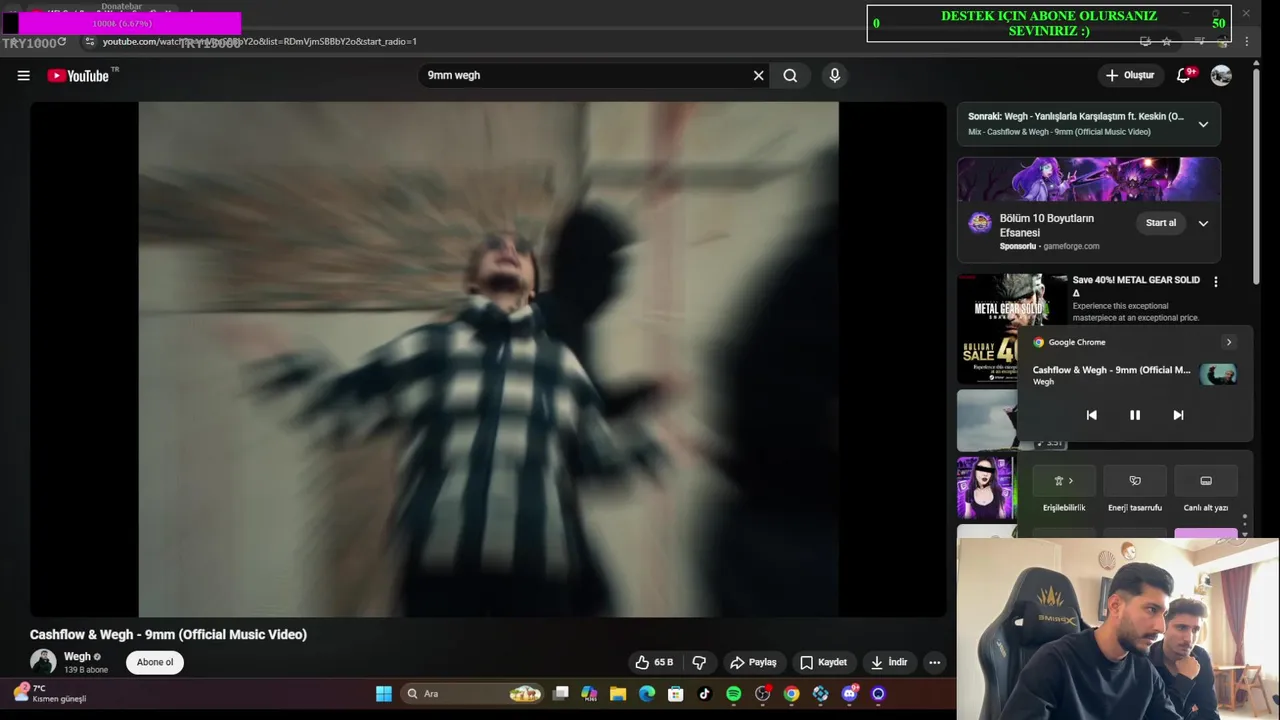
Task: Reload the page
Action: click(x=62, y=41)
